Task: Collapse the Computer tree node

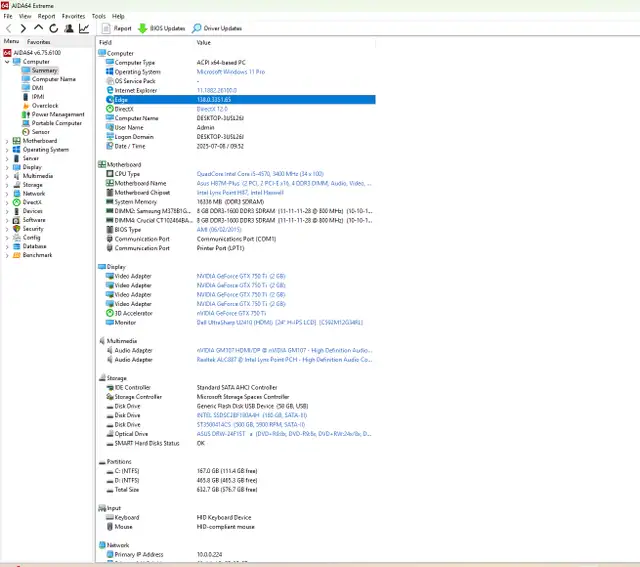Action: point(7,62)
